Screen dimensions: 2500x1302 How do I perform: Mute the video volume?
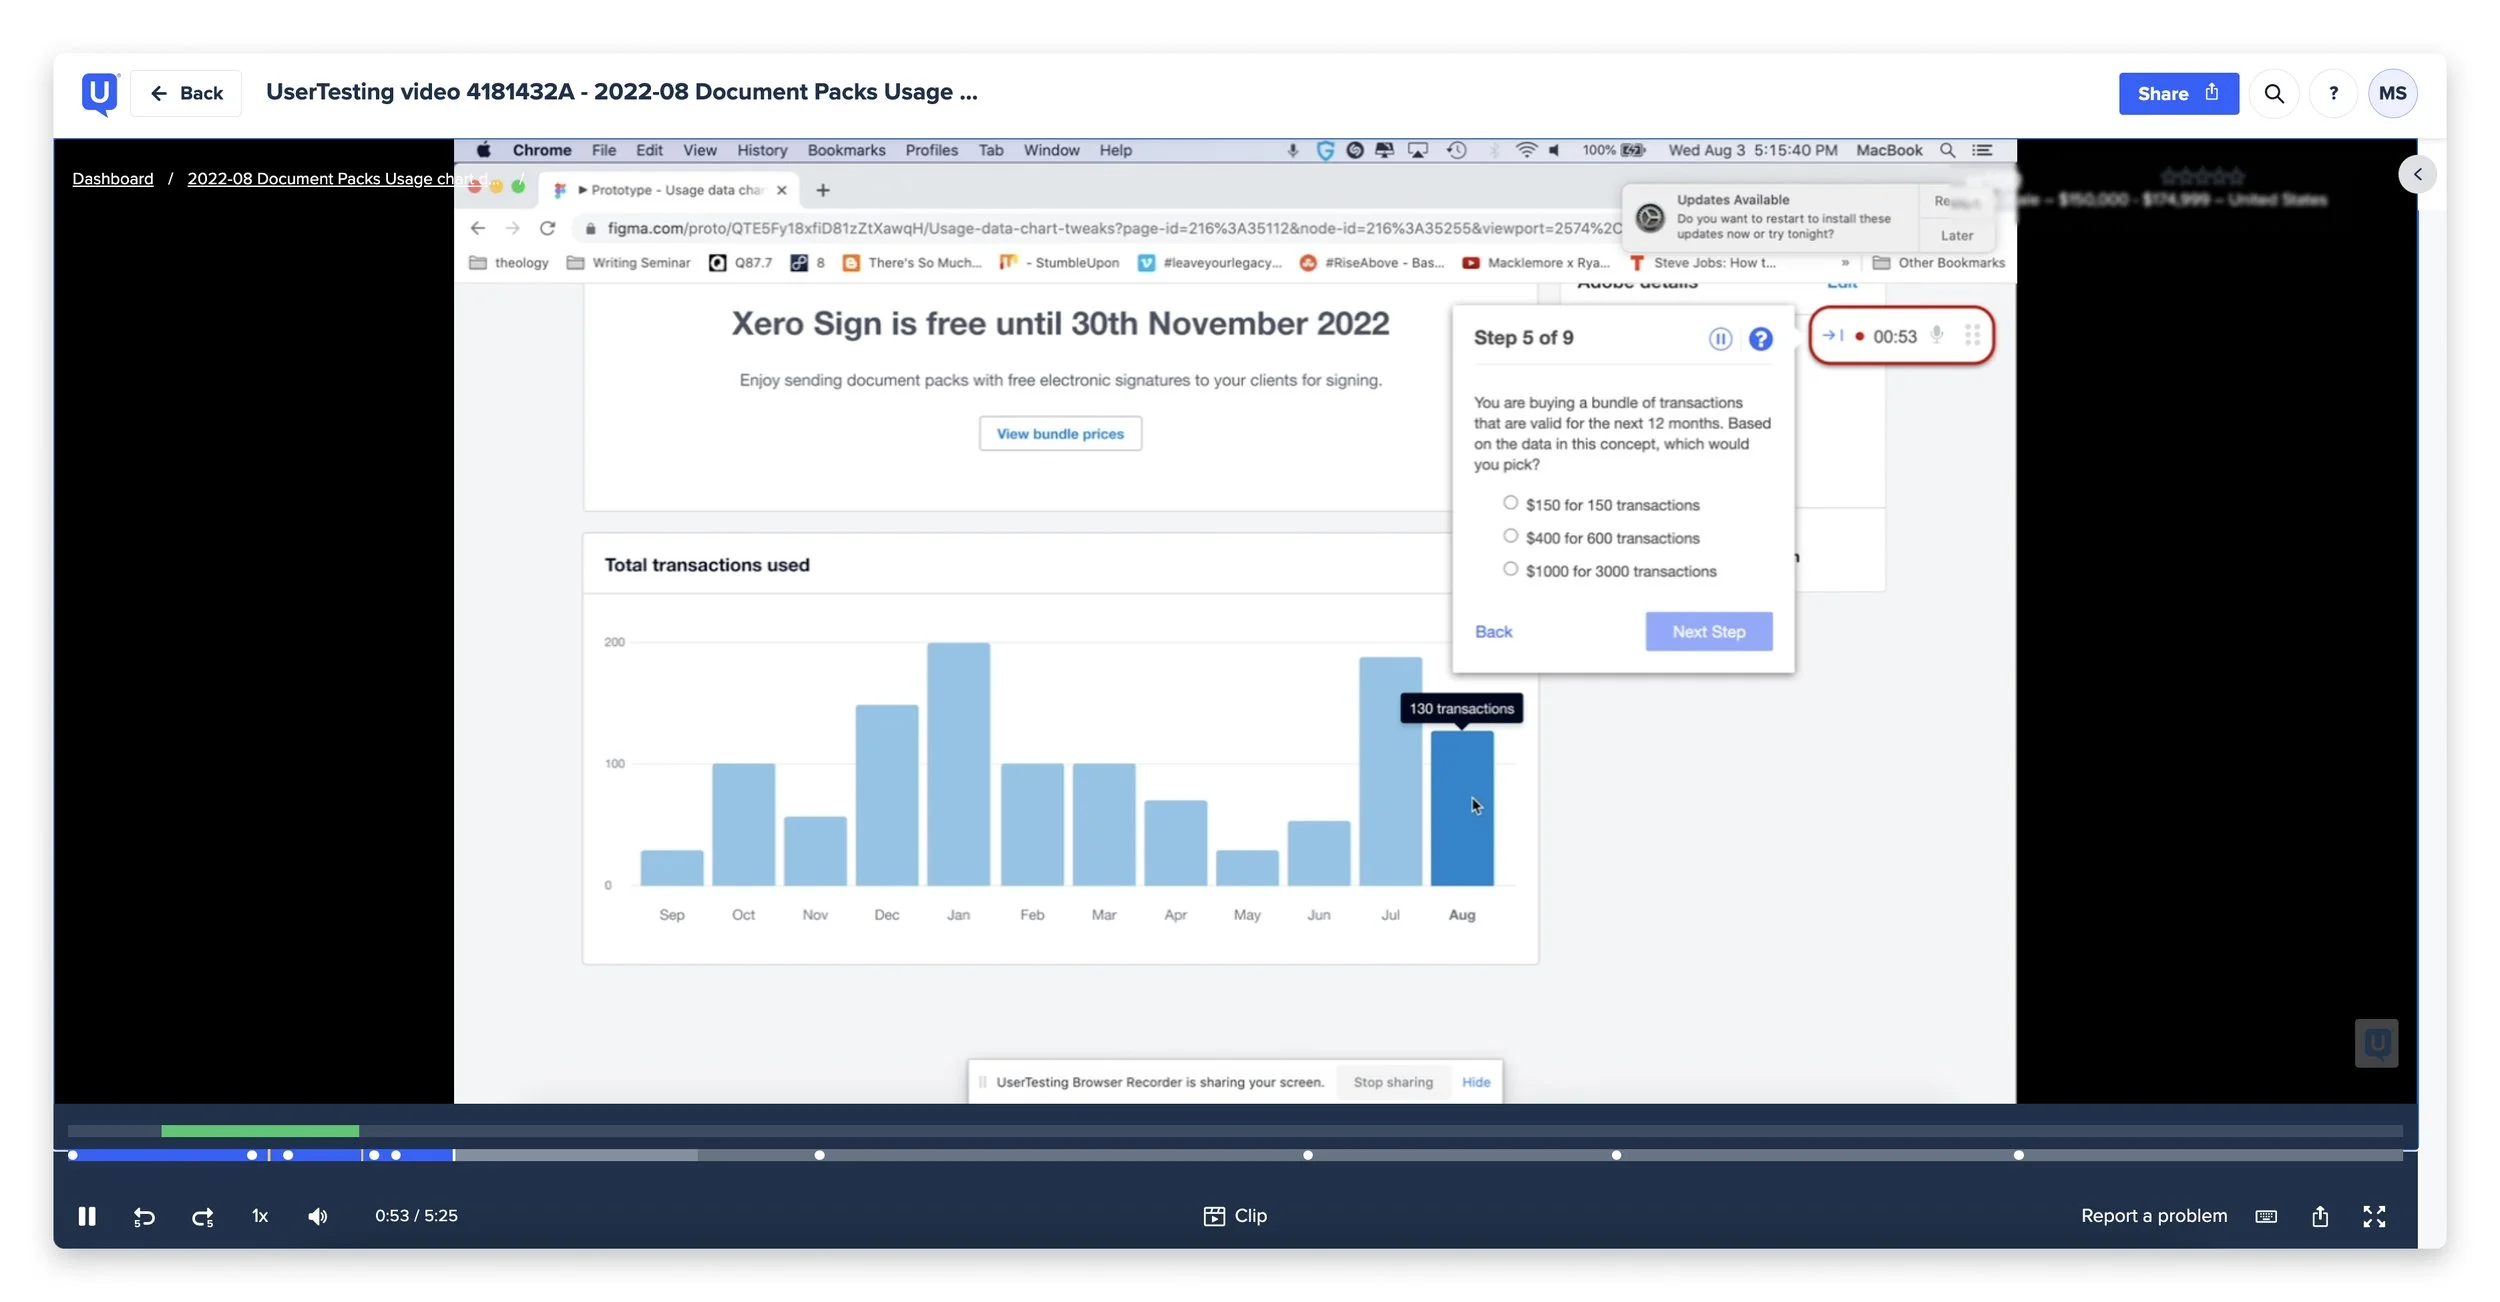click(x=318, y=1216)
